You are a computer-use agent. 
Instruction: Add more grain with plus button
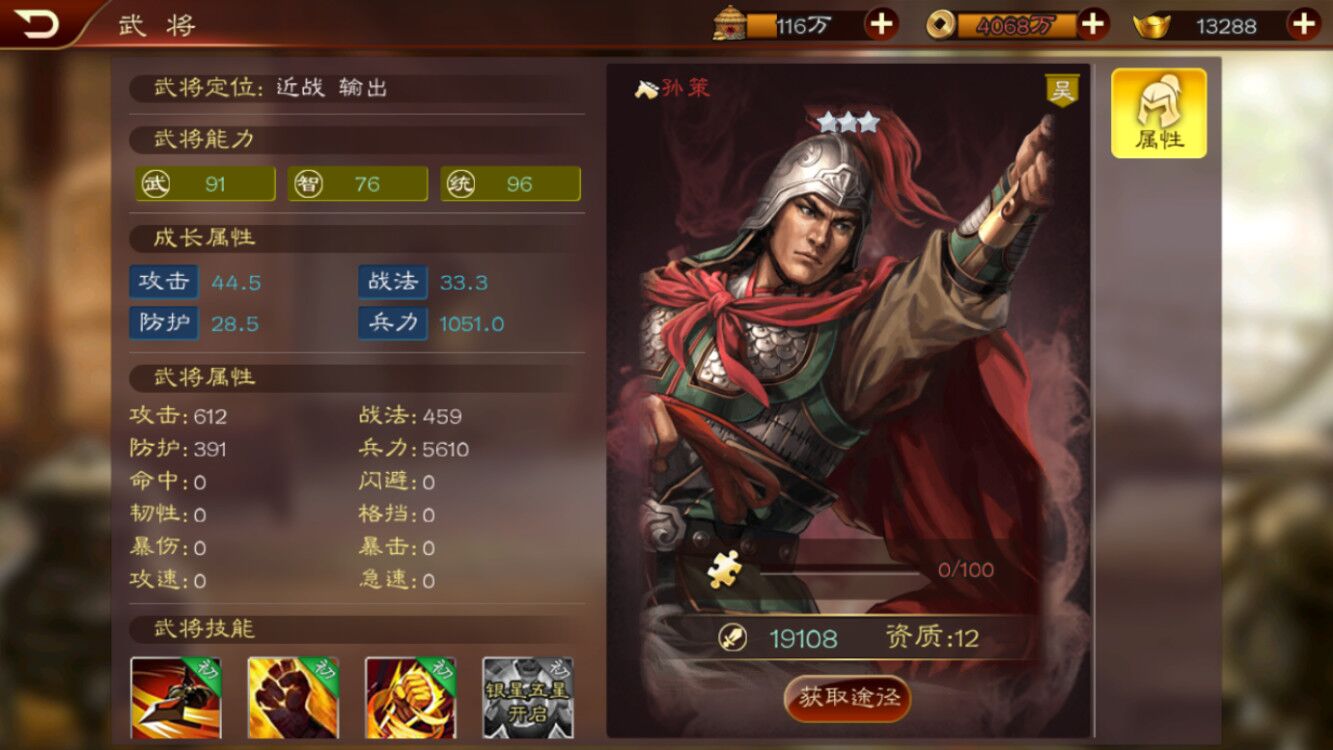coord(881,23)
